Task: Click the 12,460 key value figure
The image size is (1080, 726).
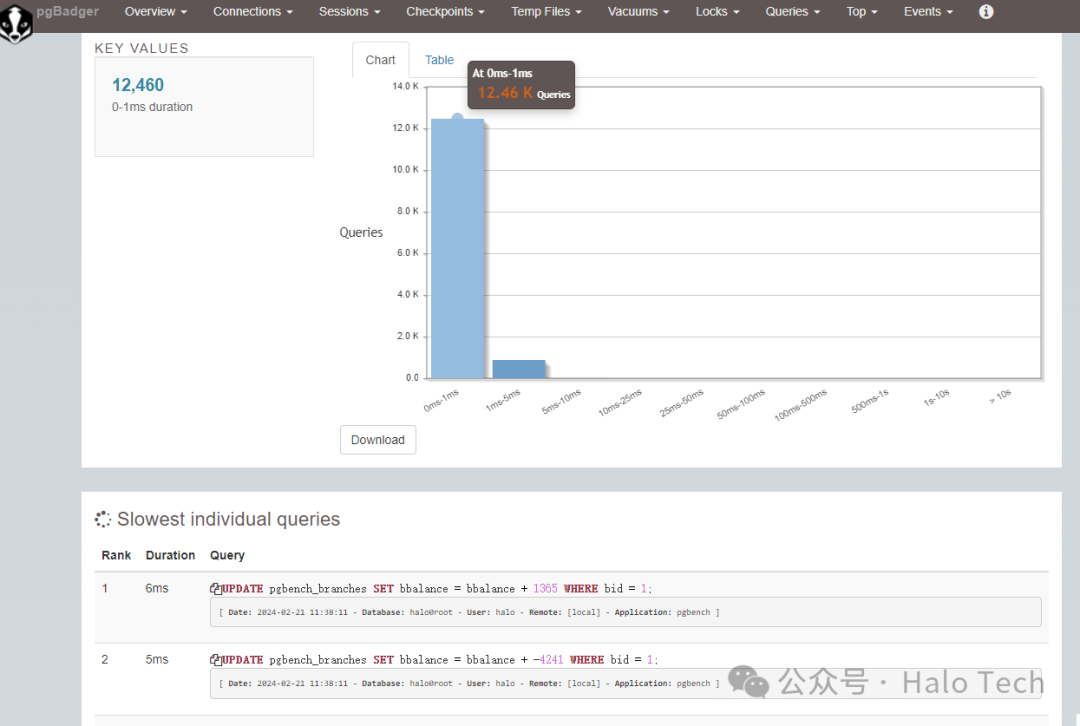Action: (138, 85)
